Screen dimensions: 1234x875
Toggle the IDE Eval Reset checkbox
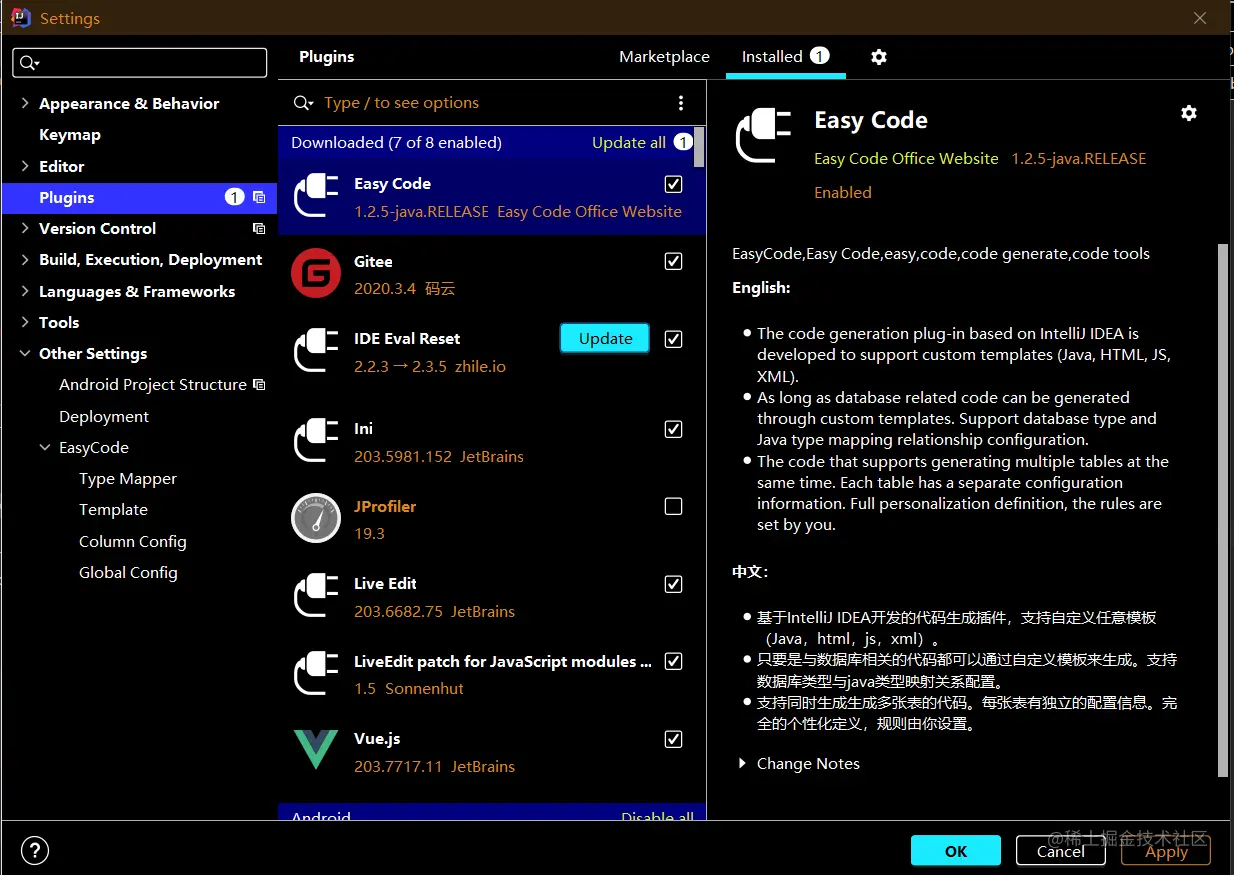674,339
